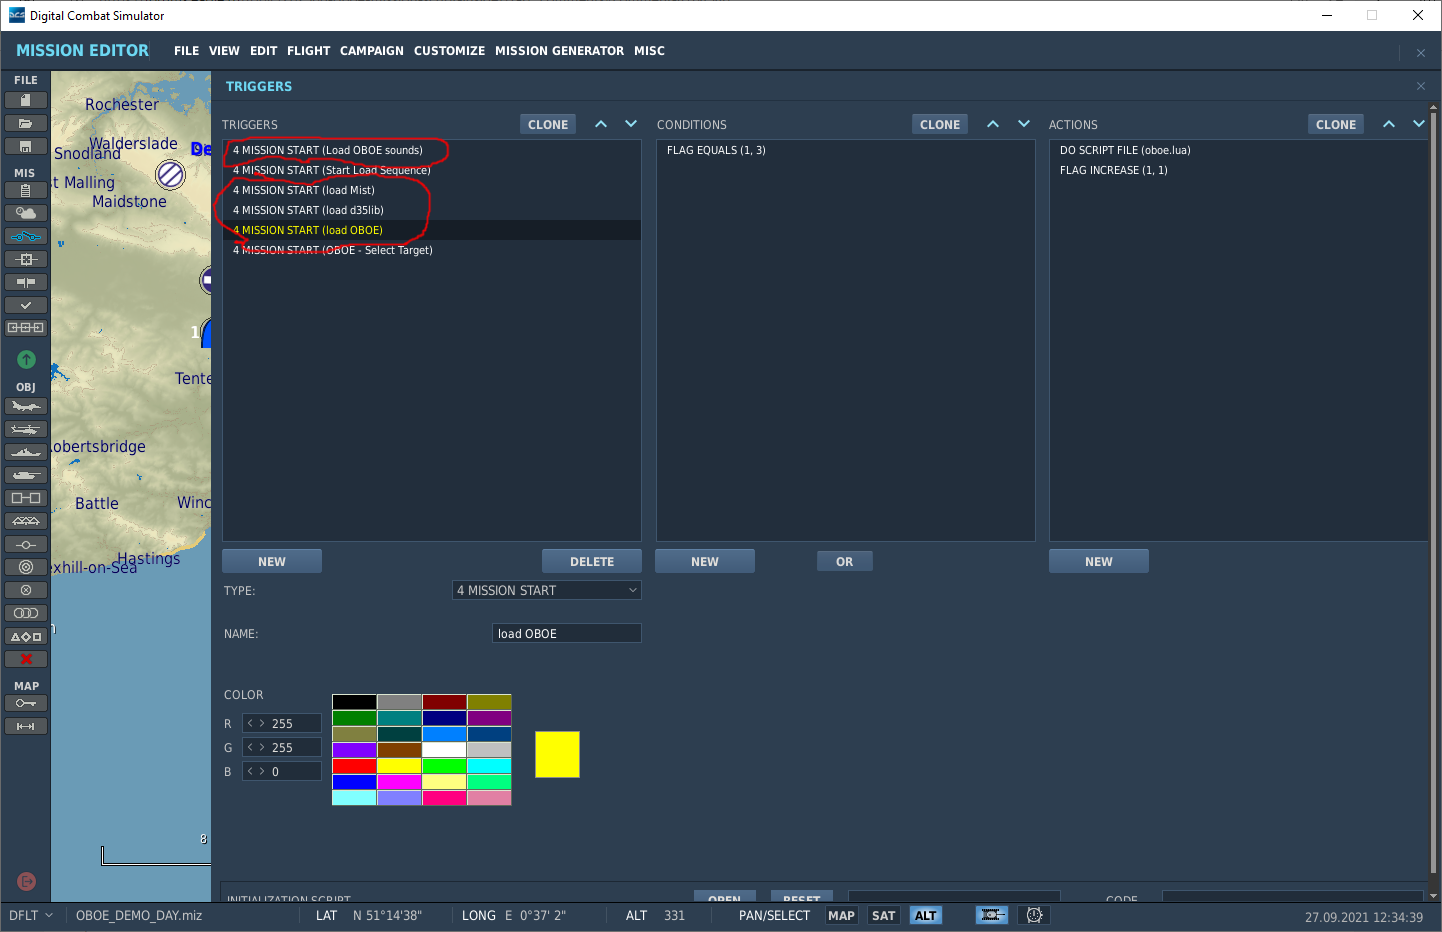This screenshot has width=1442, height=932.
Task: Click the unit icon toggle in status bar
Action: (992, 915)
